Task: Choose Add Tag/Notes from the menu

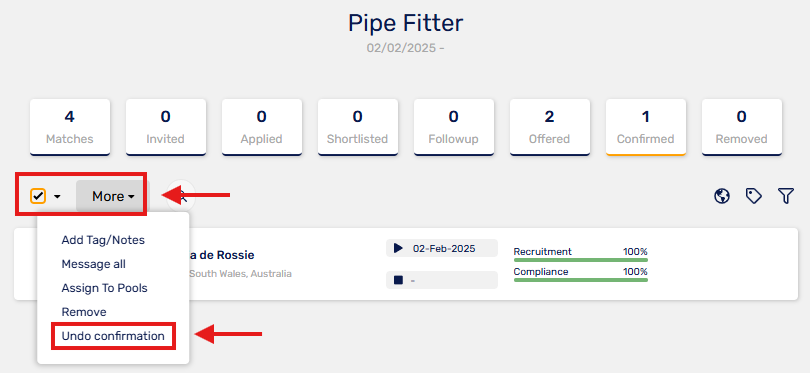Action: point(103,240)
